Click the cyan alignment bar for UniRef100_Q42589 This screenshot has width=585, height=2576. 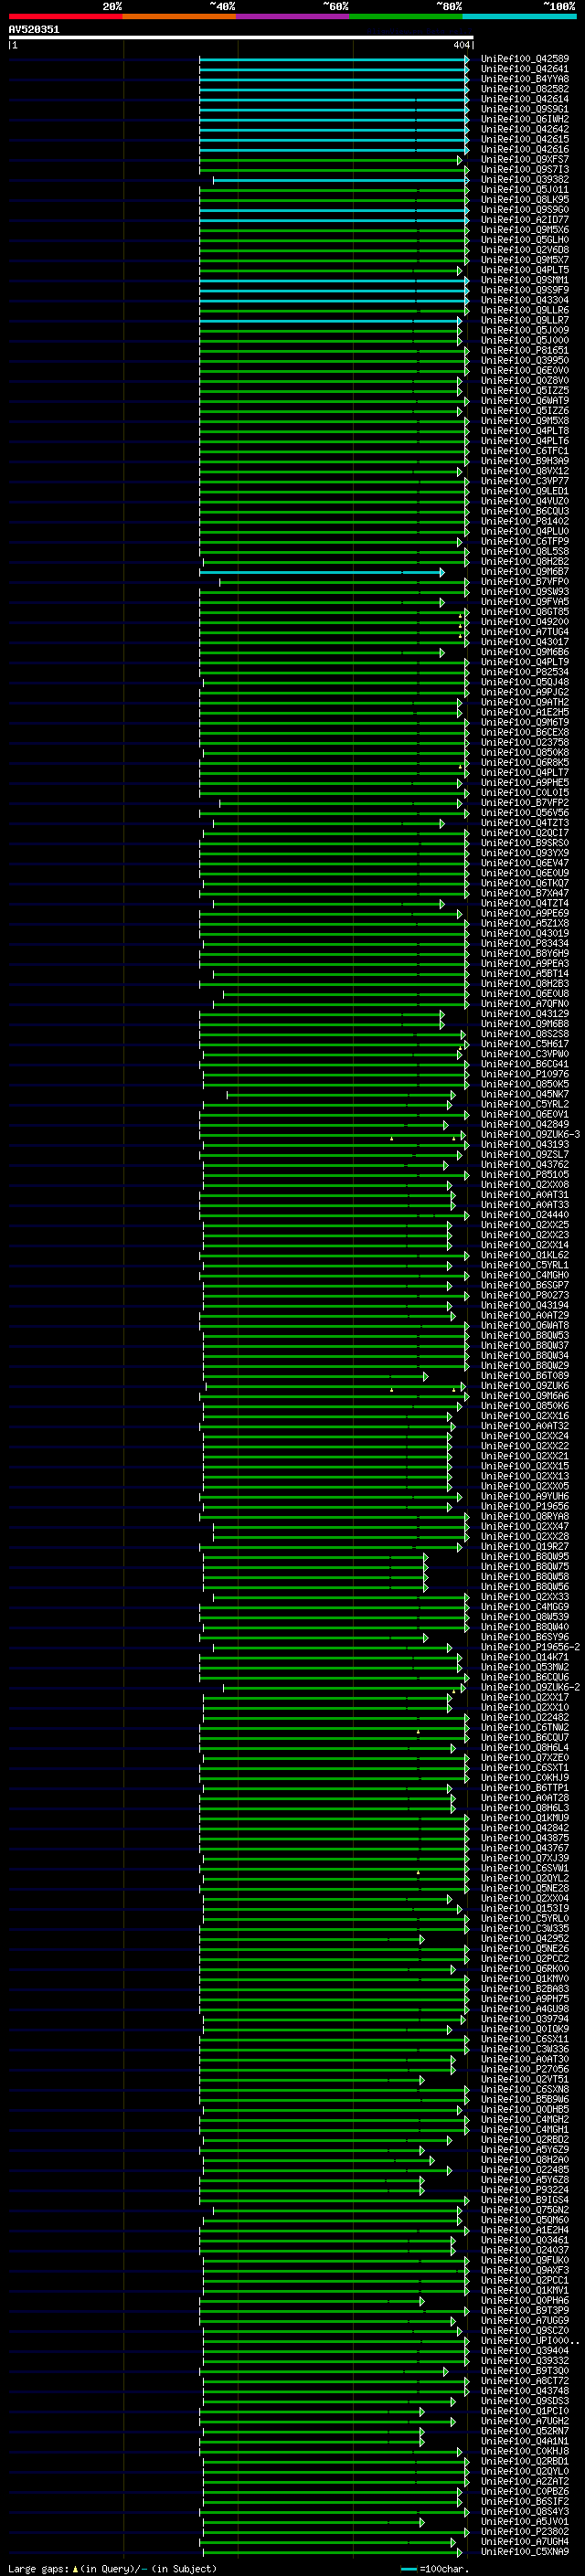334,59
